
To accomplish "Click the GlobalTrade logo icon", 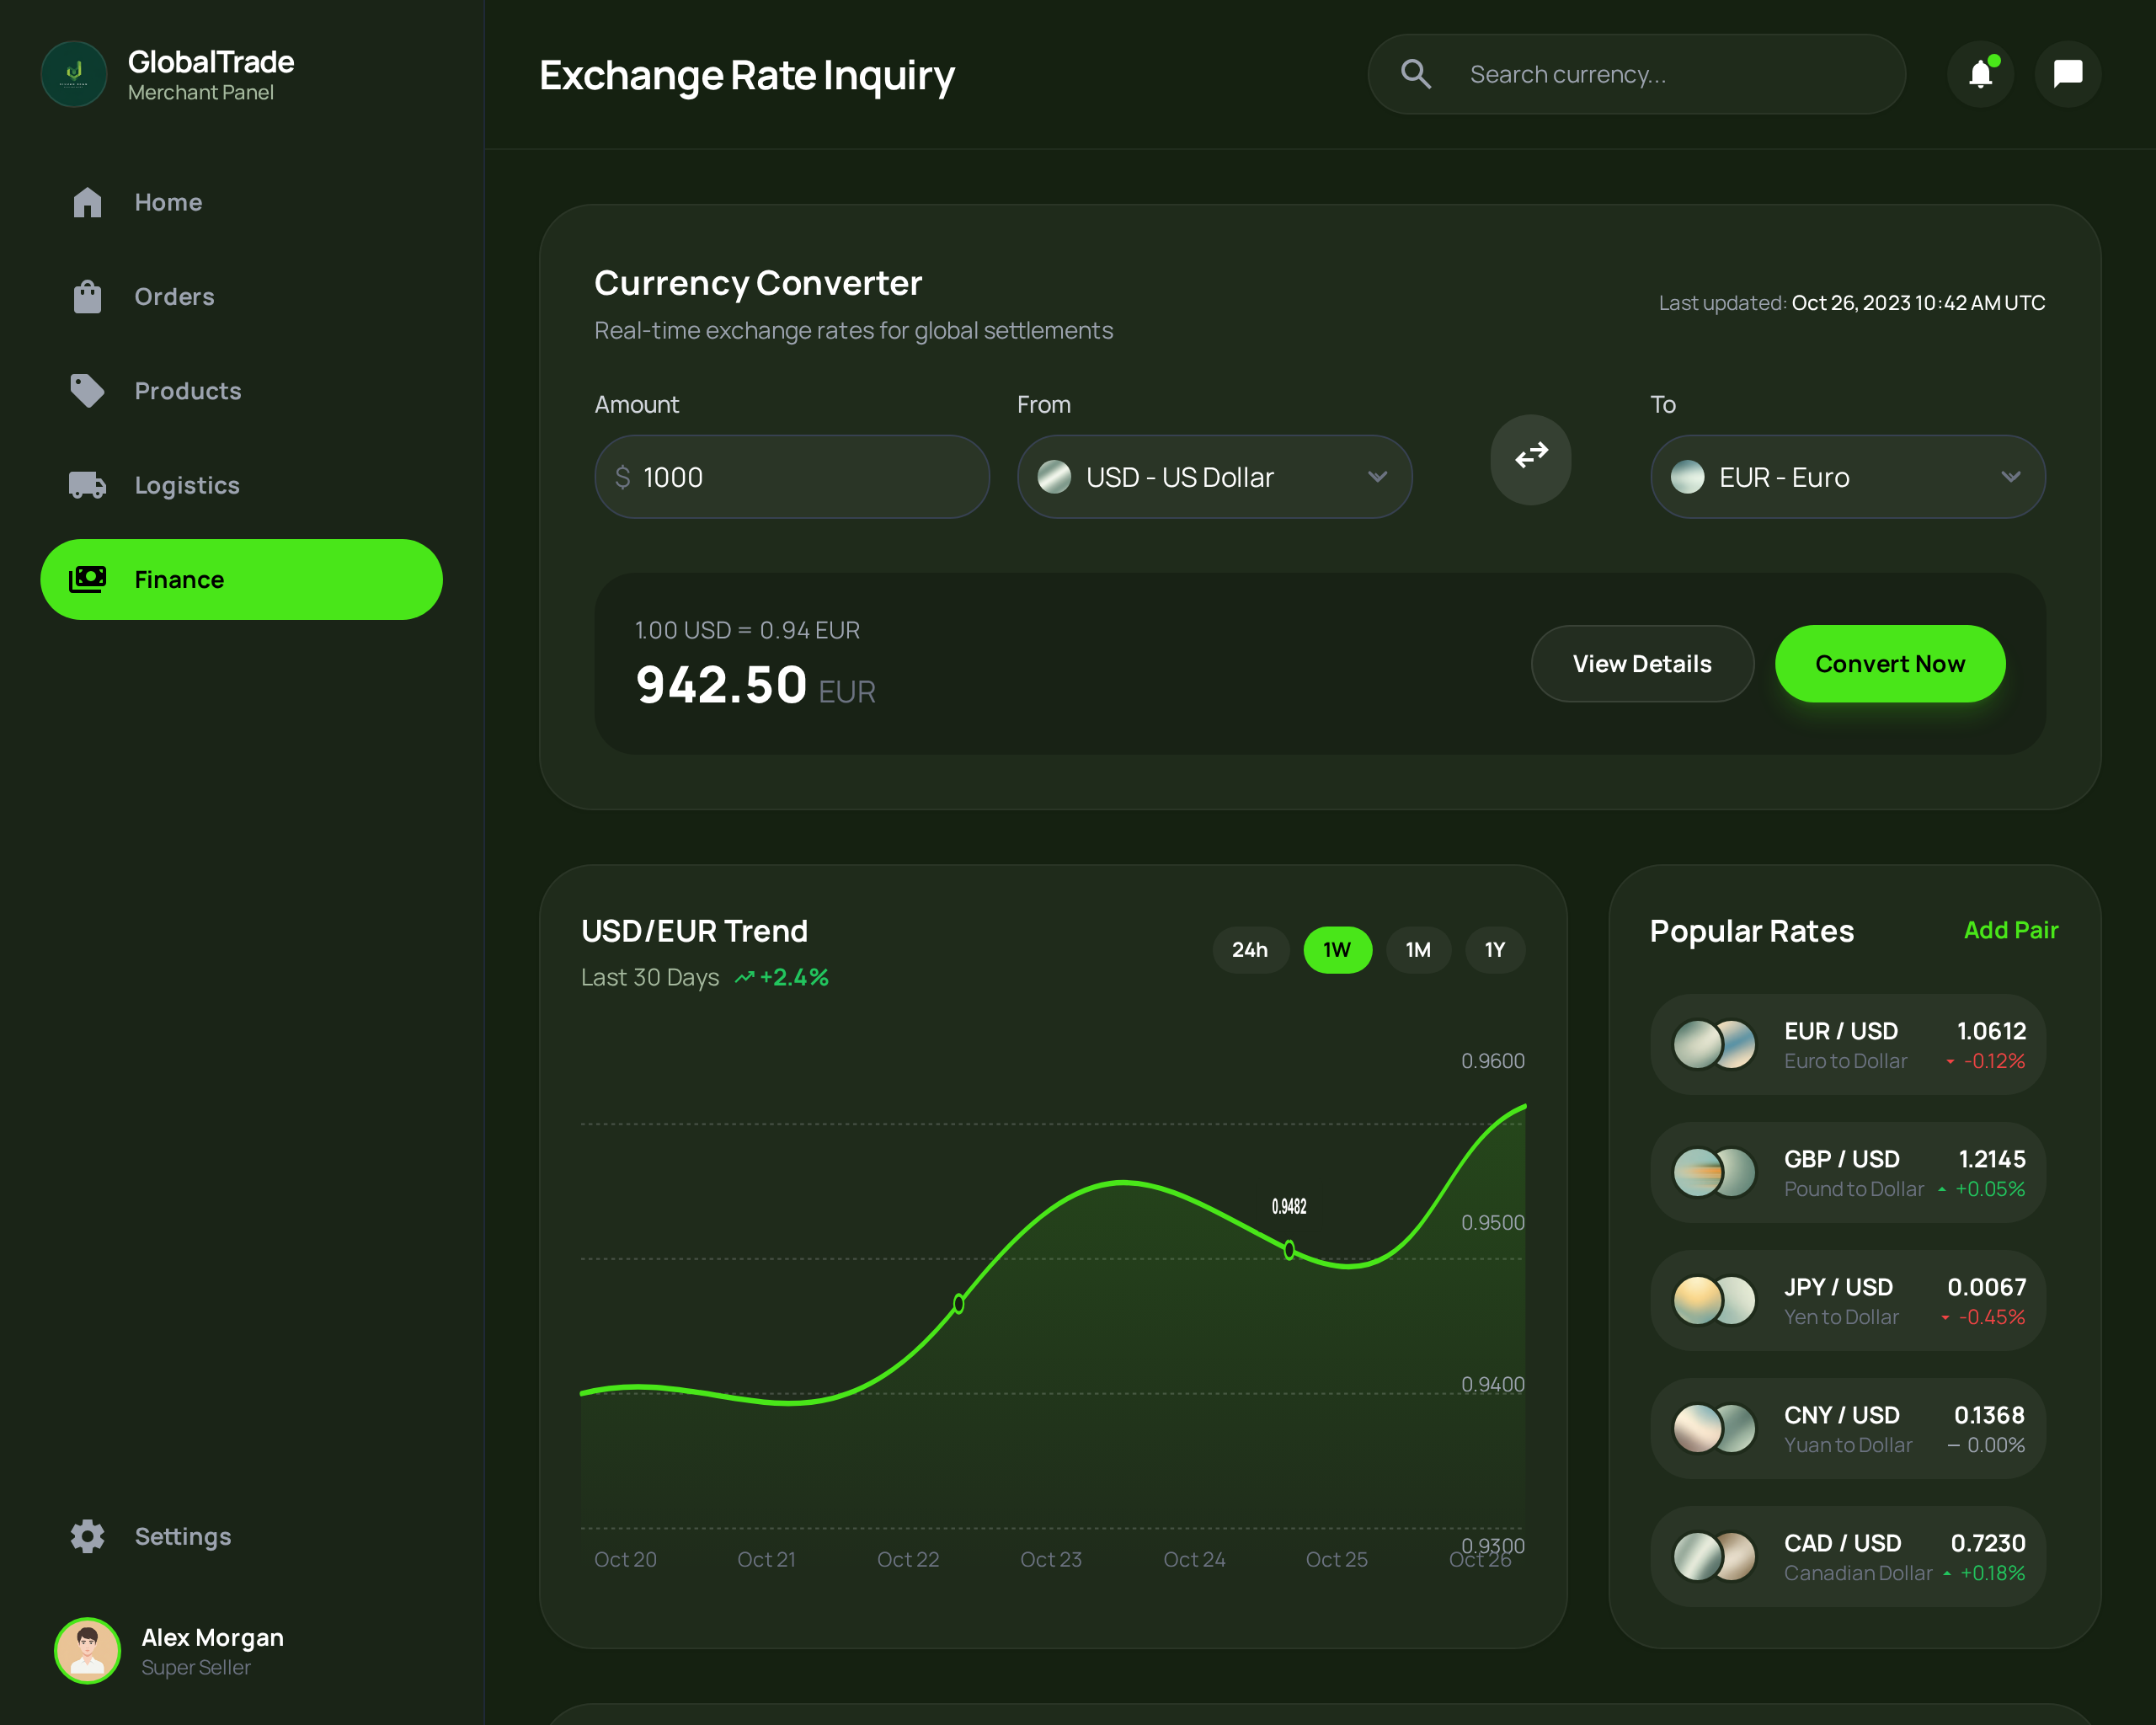I will point(74,74).
